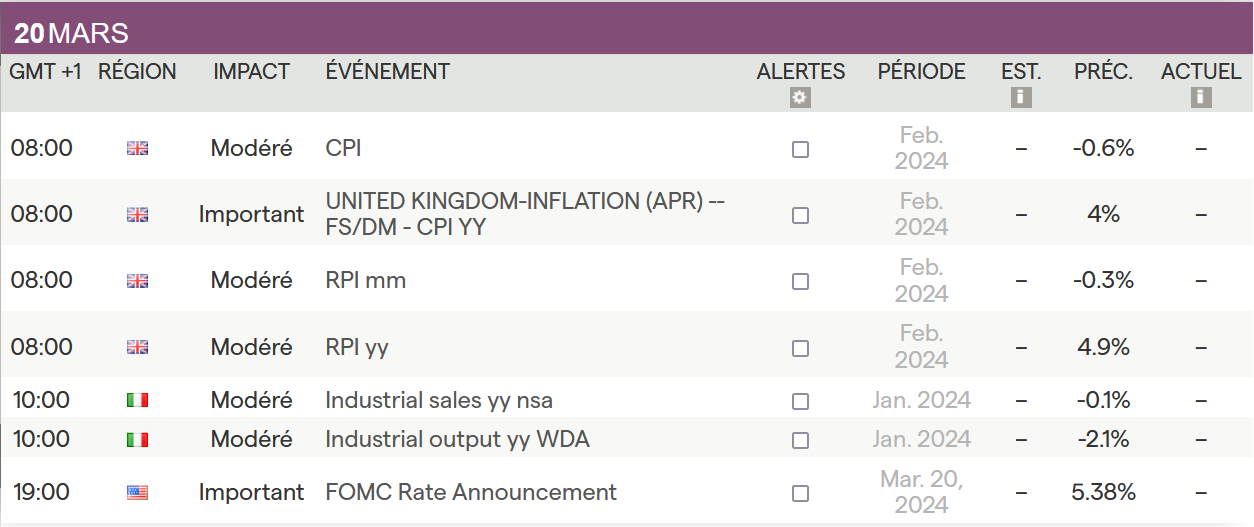Click the ACTUEL info icon

1201,97
